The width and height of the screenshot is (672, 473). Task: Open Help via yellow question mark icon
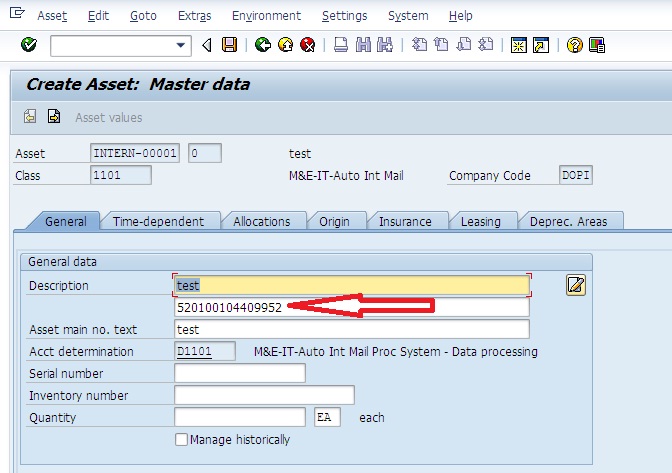pos(575,45)
